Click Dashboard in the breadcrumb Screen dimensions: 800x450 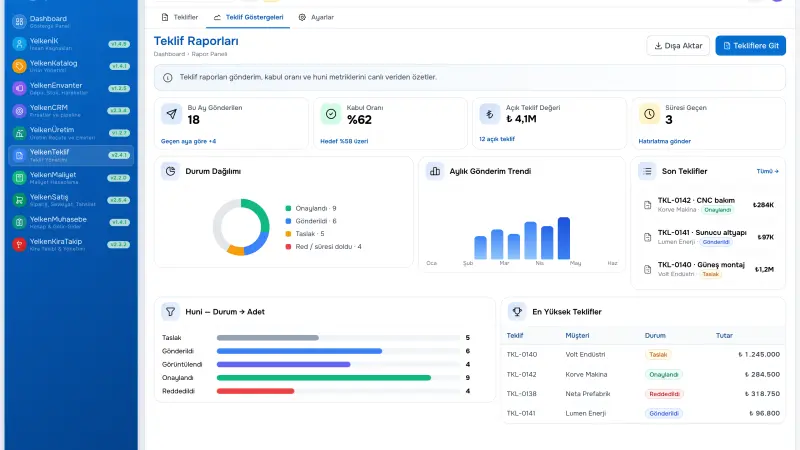[x=169, y=54]
